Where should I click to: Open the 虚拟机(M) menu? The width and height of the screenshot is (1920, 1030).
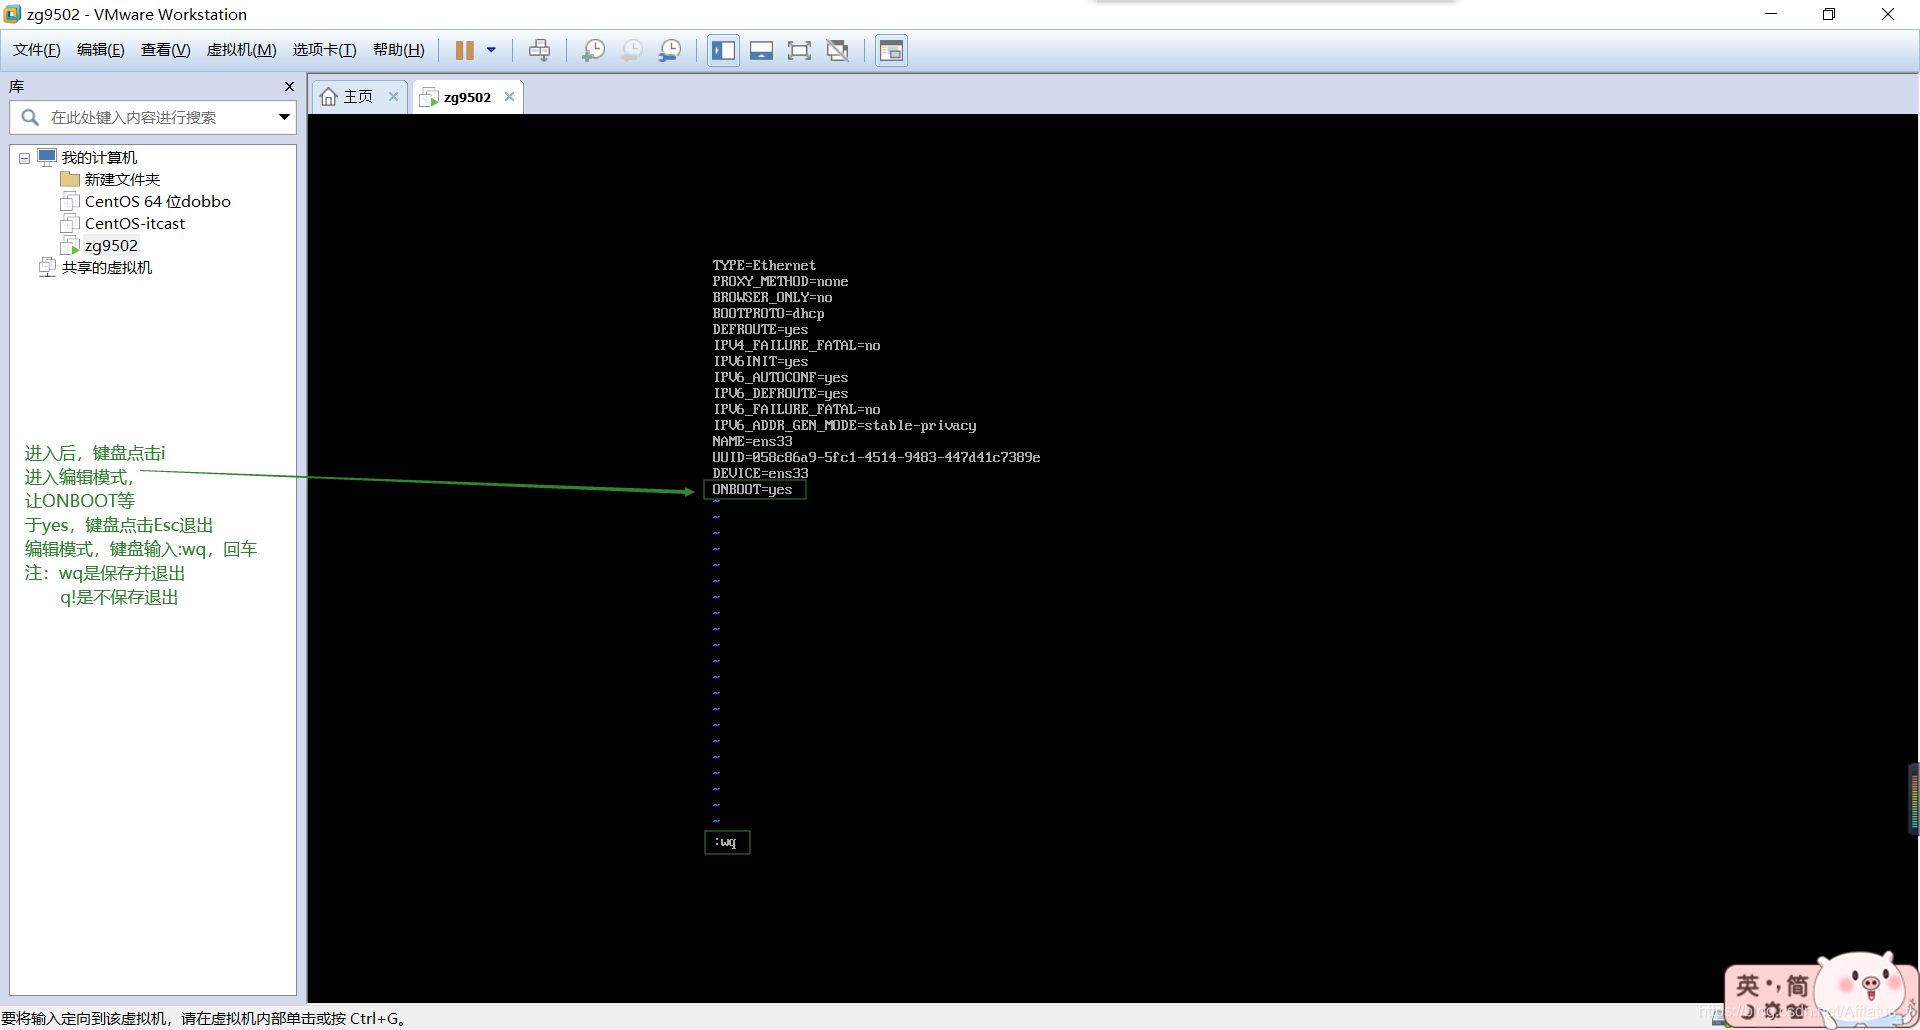coord(242,50)
